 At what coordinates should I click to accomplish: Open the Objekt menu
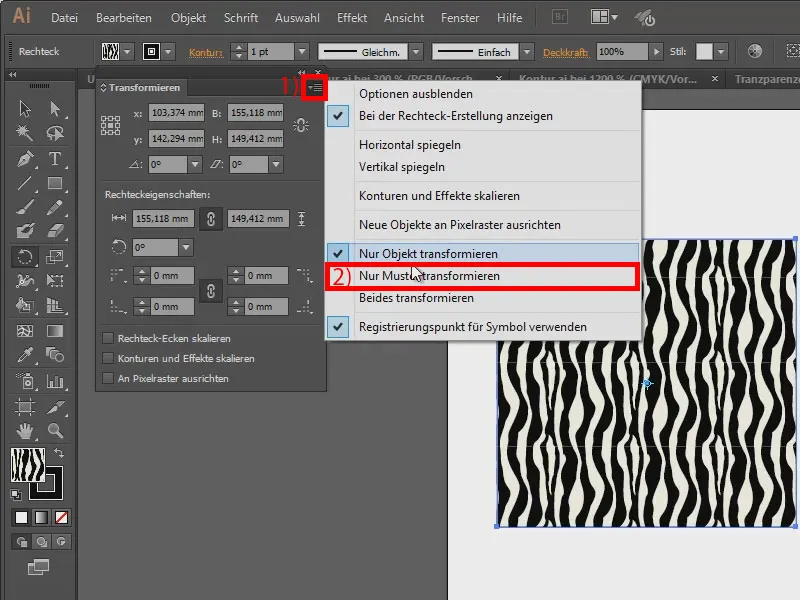click(188, 18)
